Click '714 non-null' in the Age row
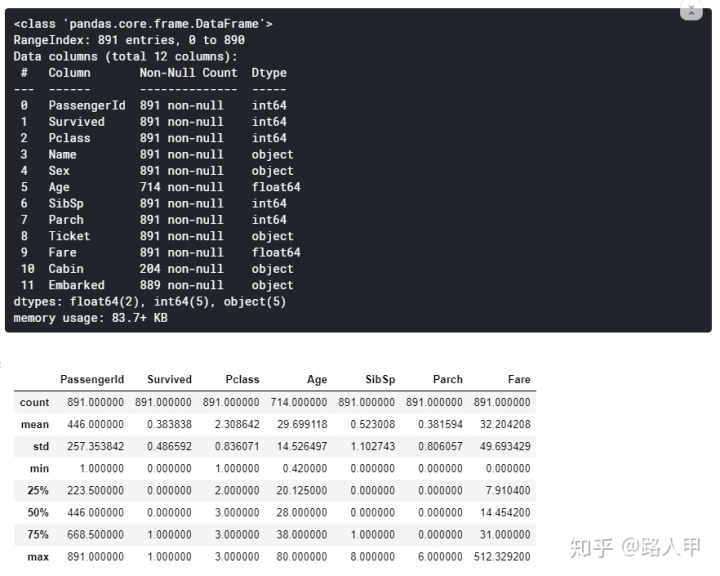 pyautogui.click(x=182, y=187)
